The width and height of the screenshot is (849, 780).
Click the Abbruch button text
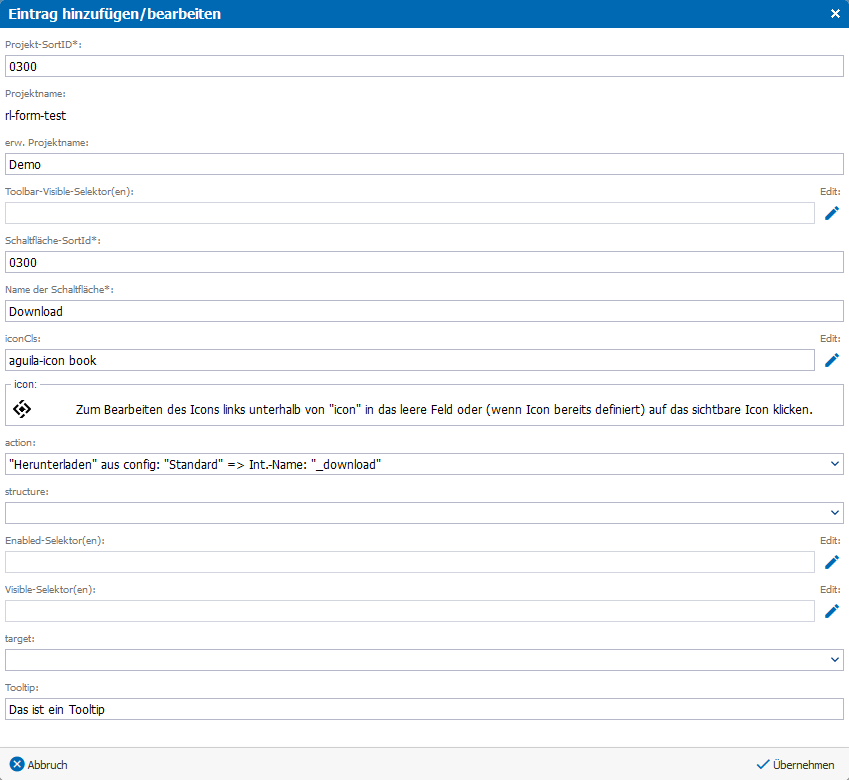[x=48, y=765]
